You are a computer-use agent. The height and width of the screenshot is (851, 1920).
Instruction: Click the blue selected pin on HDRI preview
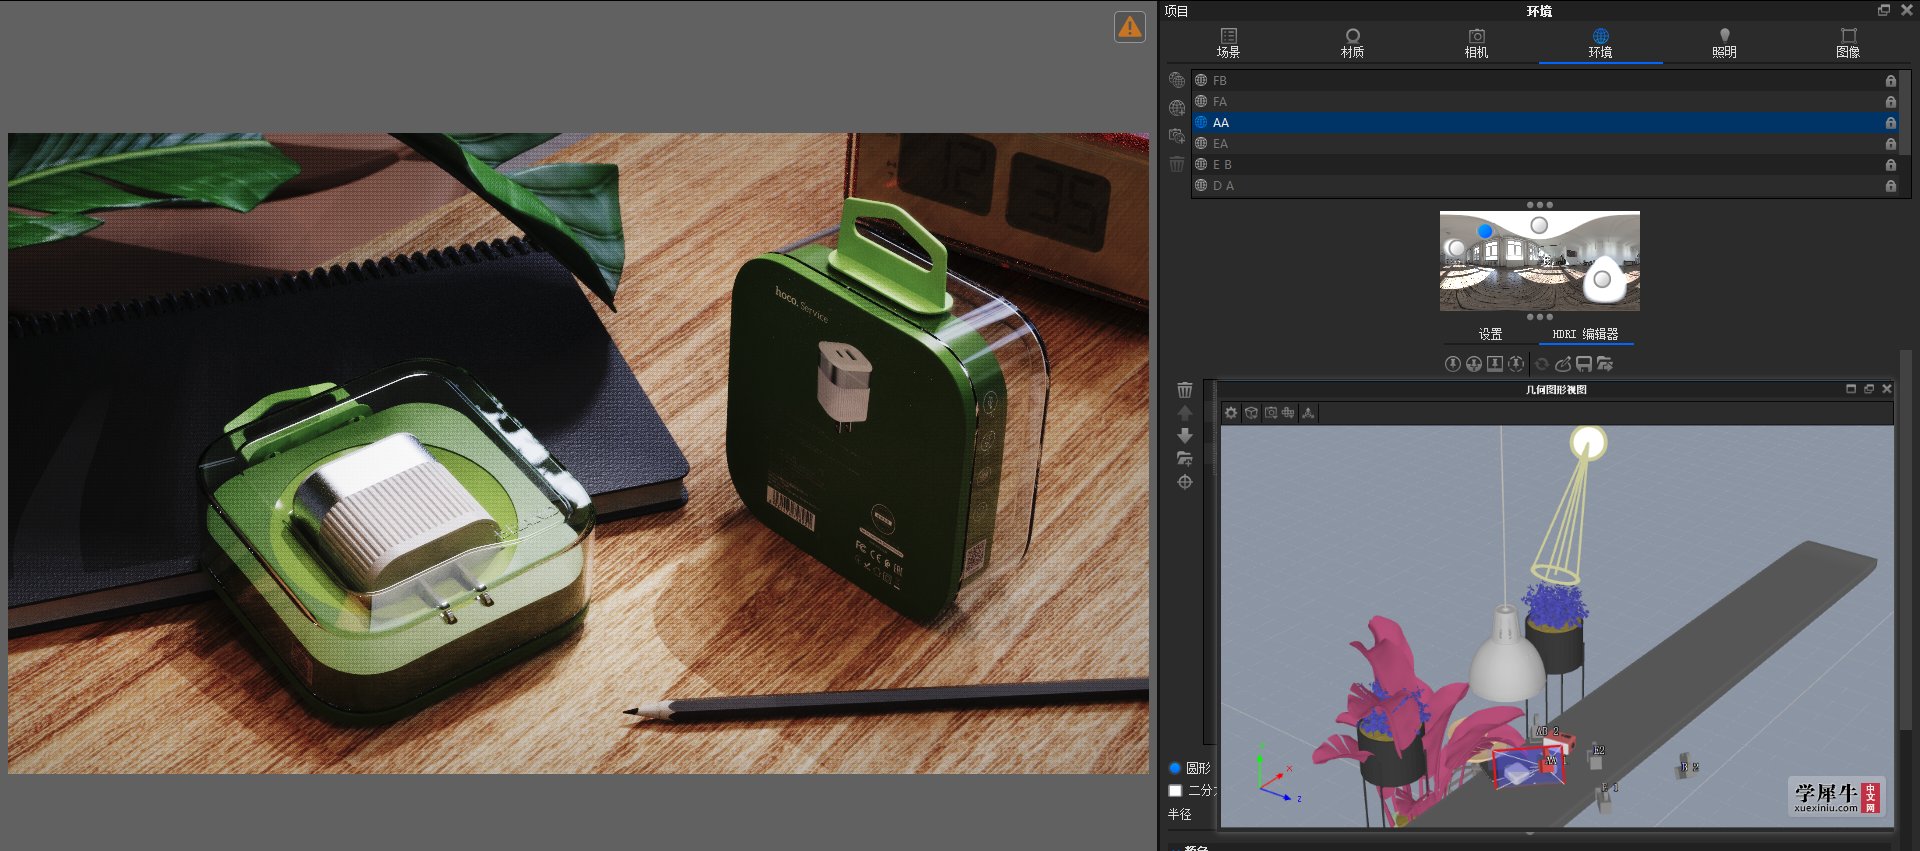(1485, 231)
